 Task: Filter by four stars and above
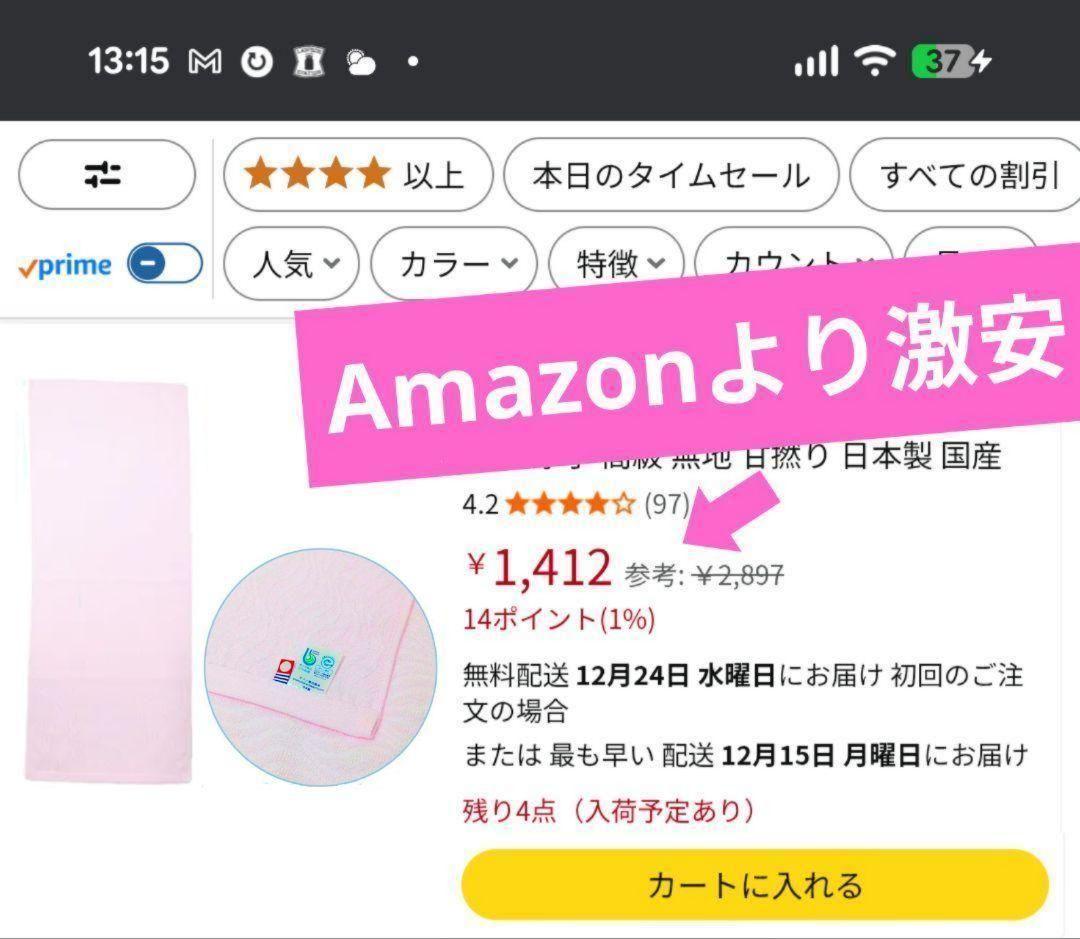pos(357,175)
